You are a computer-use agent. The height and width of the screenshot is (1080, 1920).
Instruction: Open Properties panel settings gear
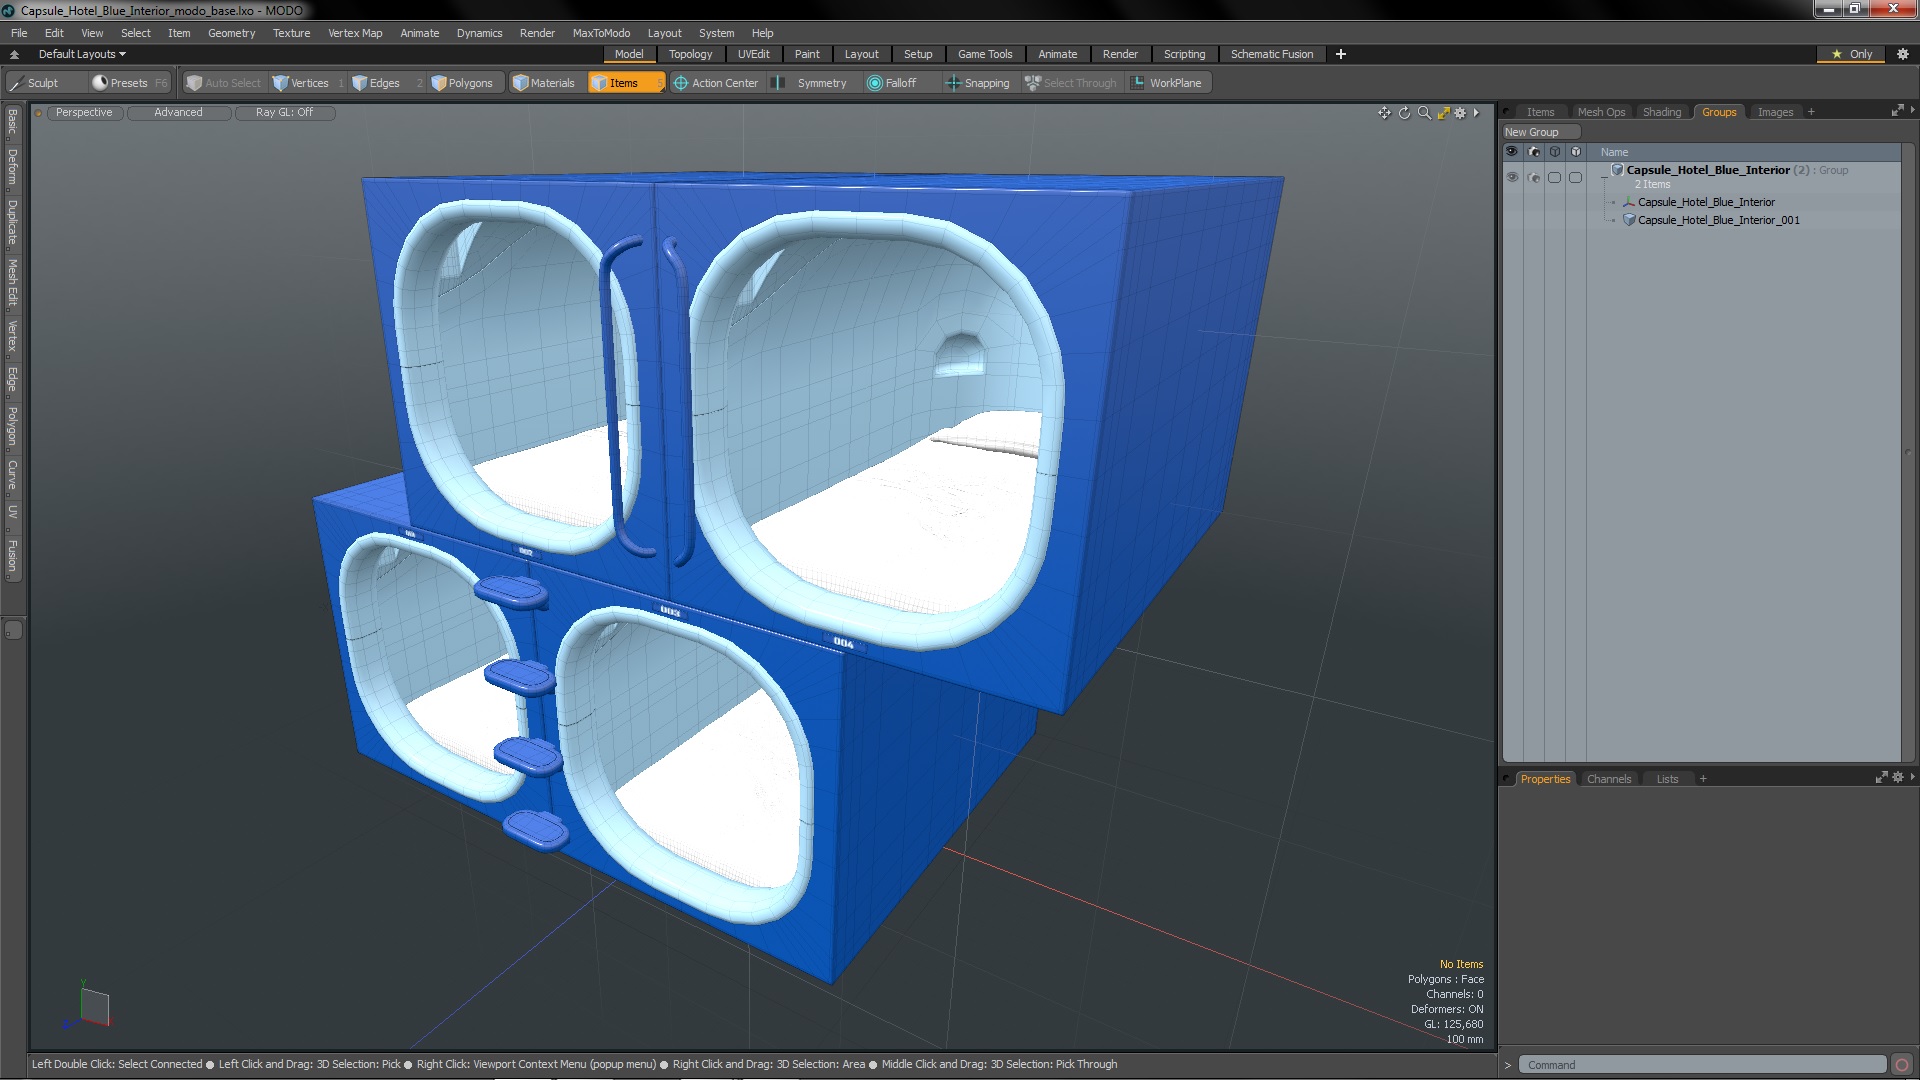tap(1898, 777)
